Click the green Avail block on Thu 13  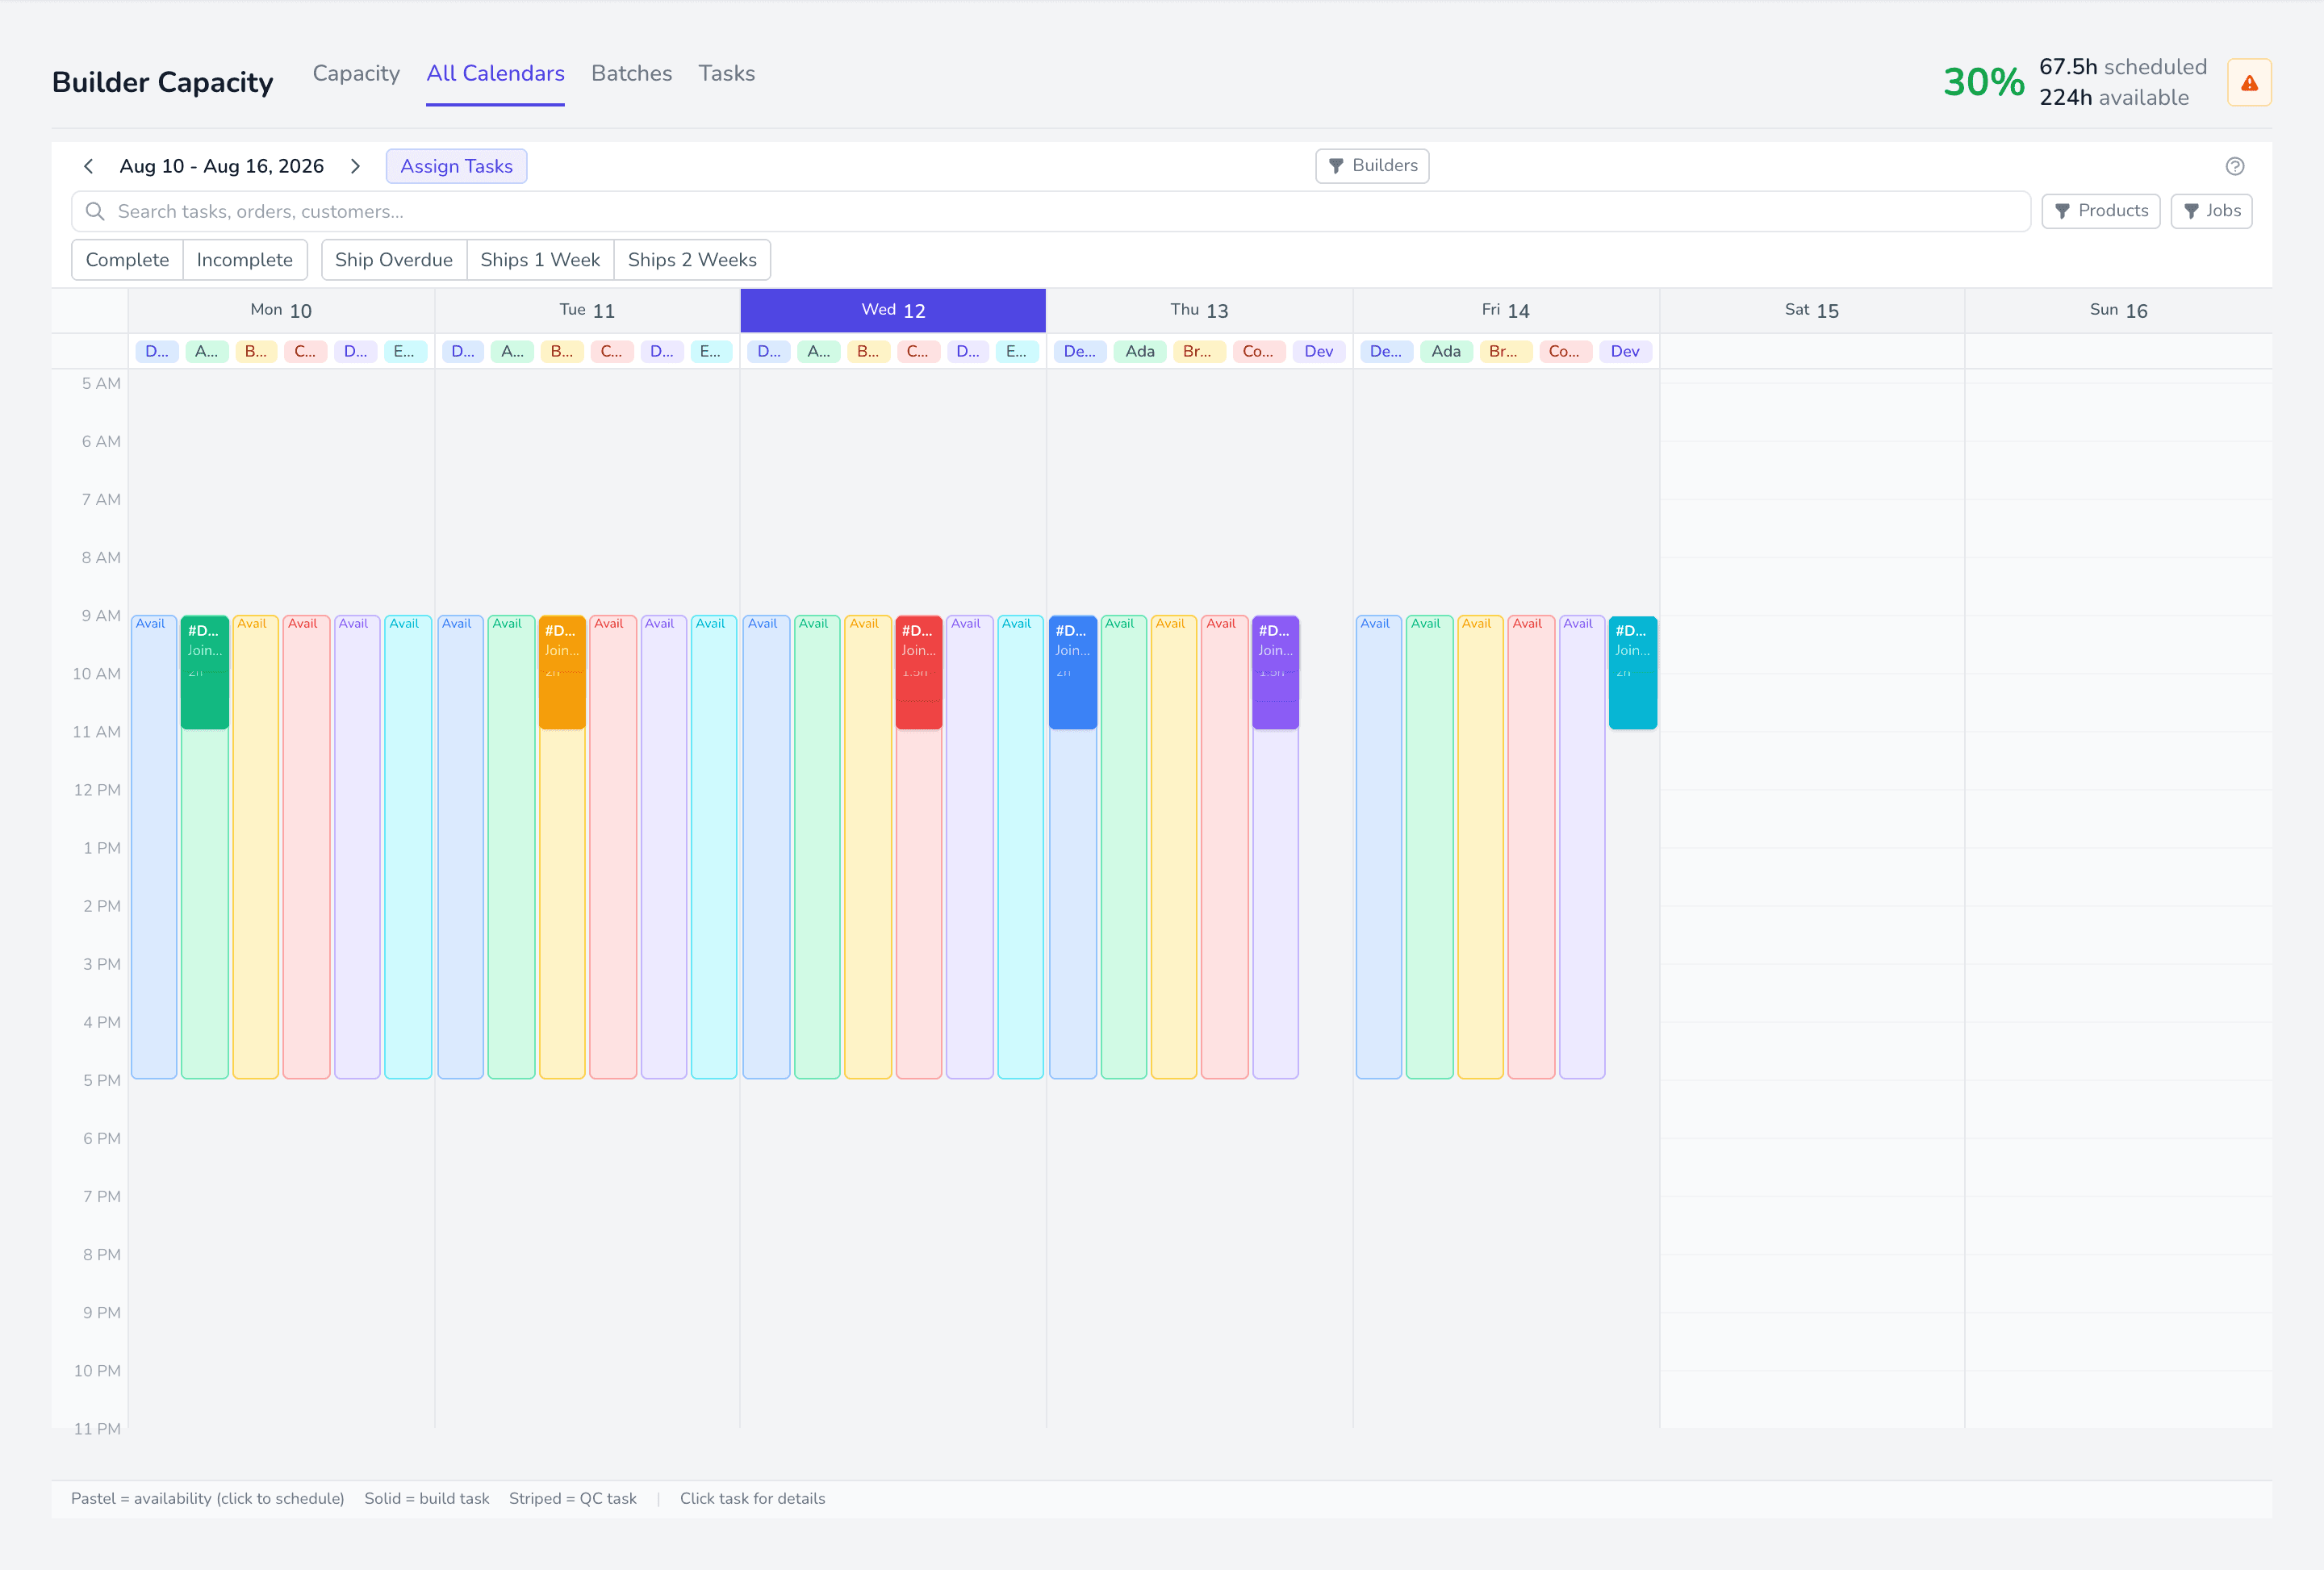[1124, 847]
